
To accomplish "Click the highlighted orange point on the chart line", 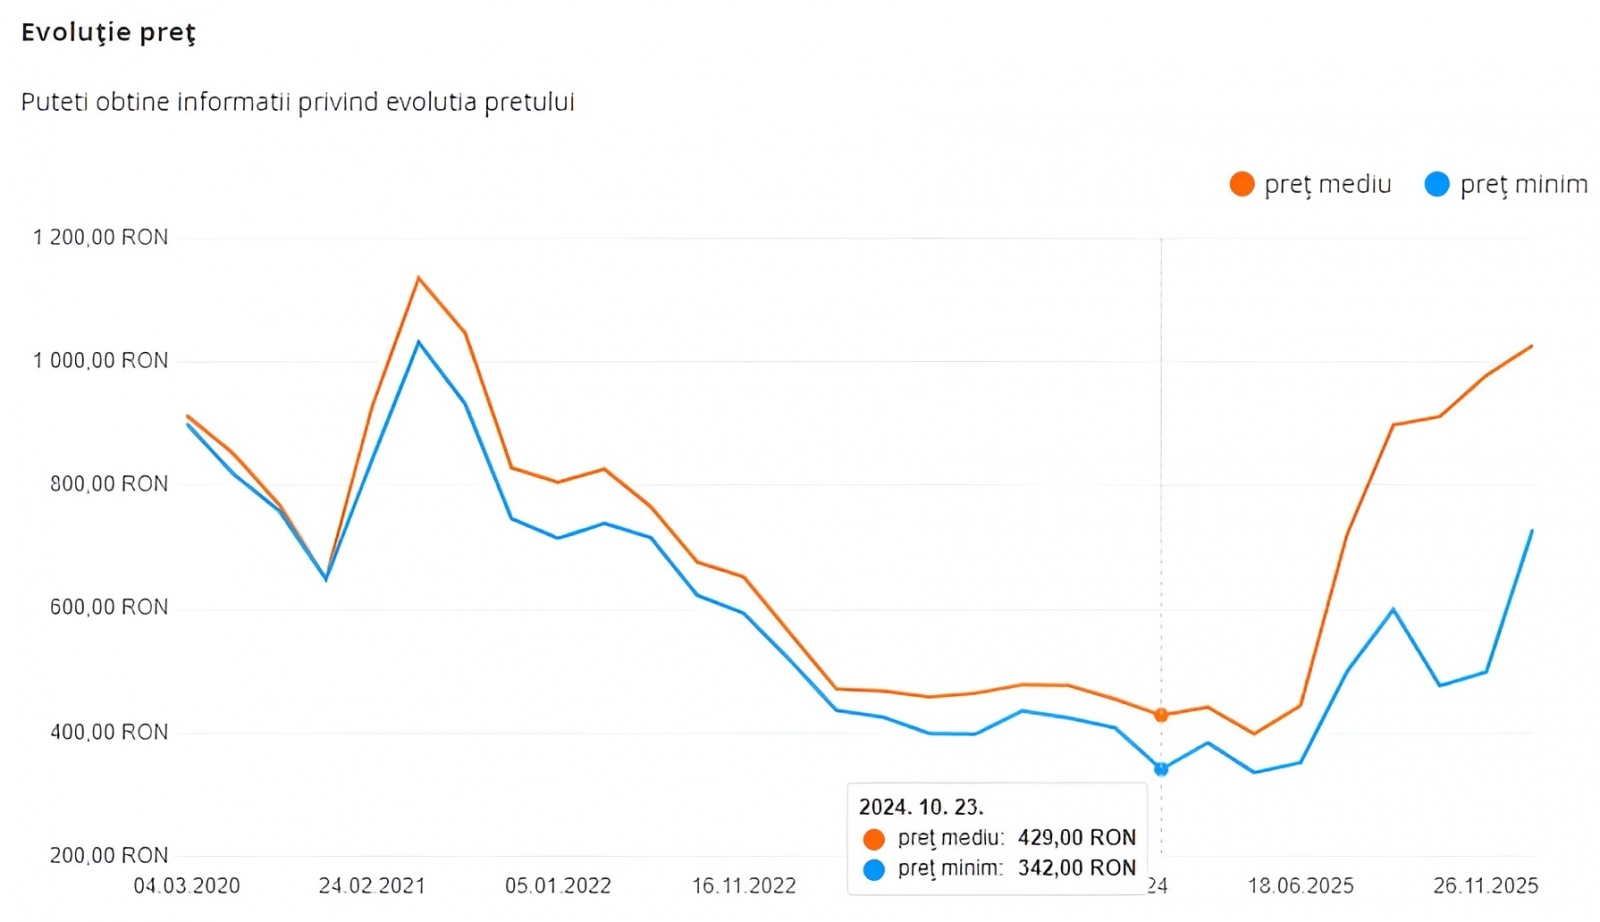I will [1161, 715].
